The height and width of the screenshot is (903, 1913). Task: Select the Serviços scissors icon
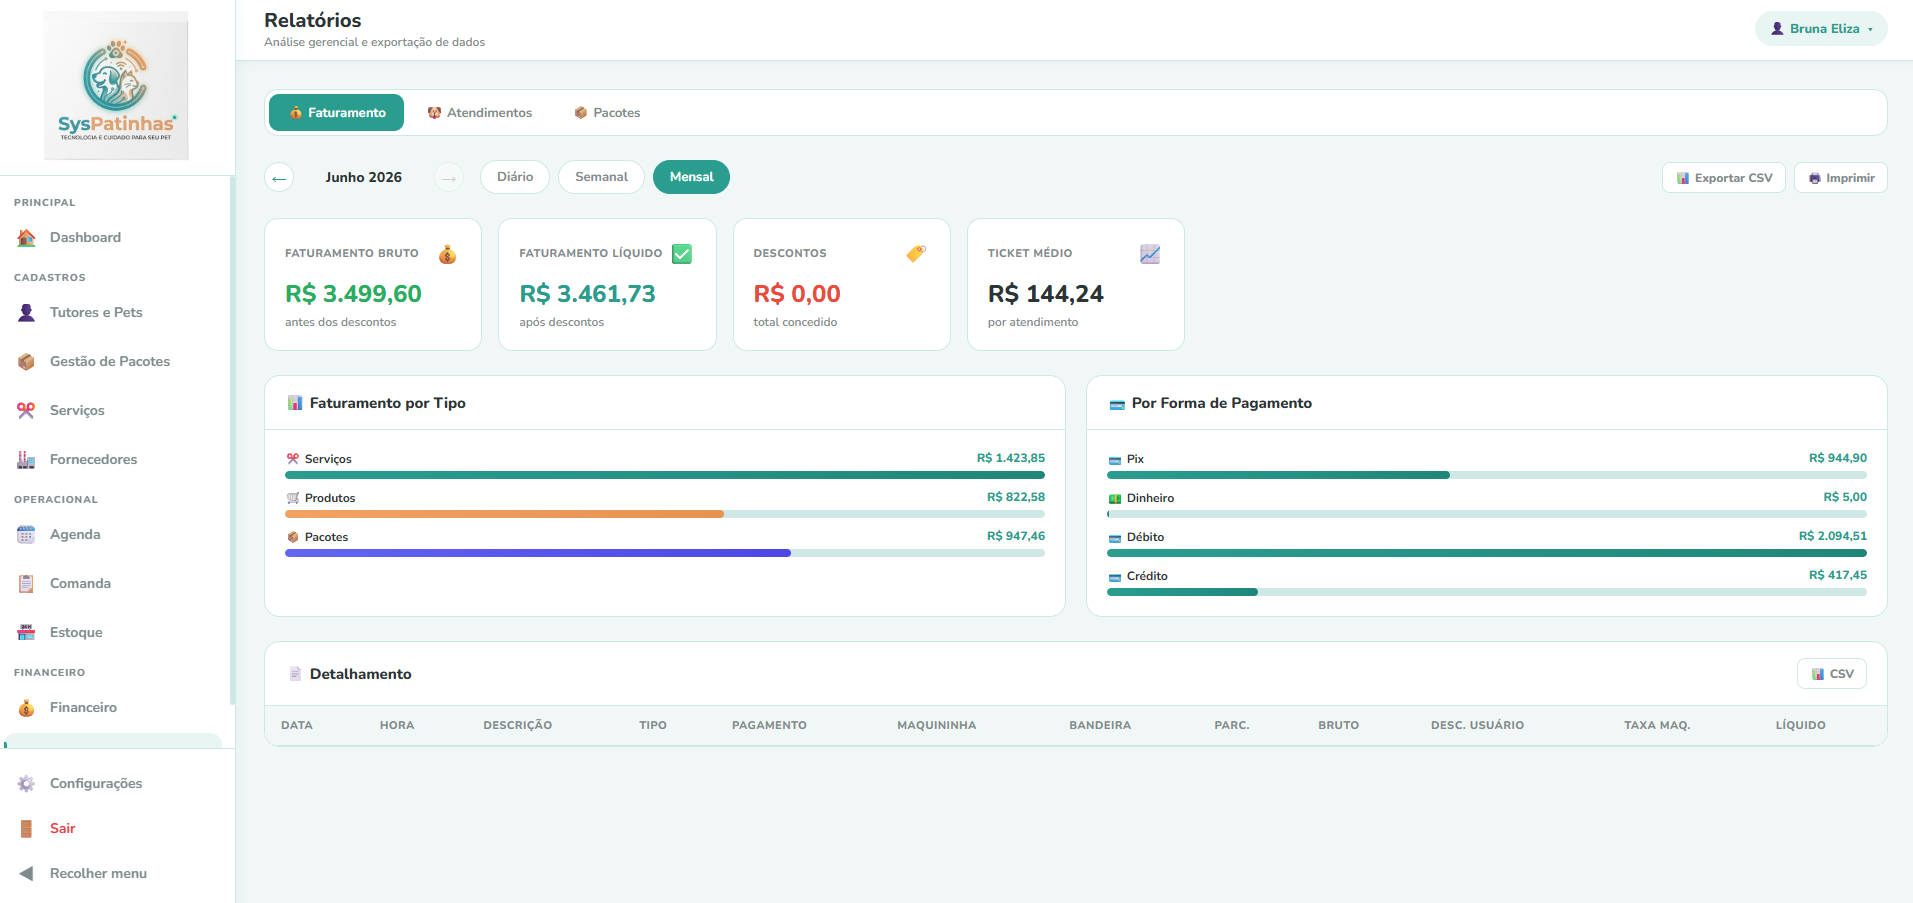[26, 411]
